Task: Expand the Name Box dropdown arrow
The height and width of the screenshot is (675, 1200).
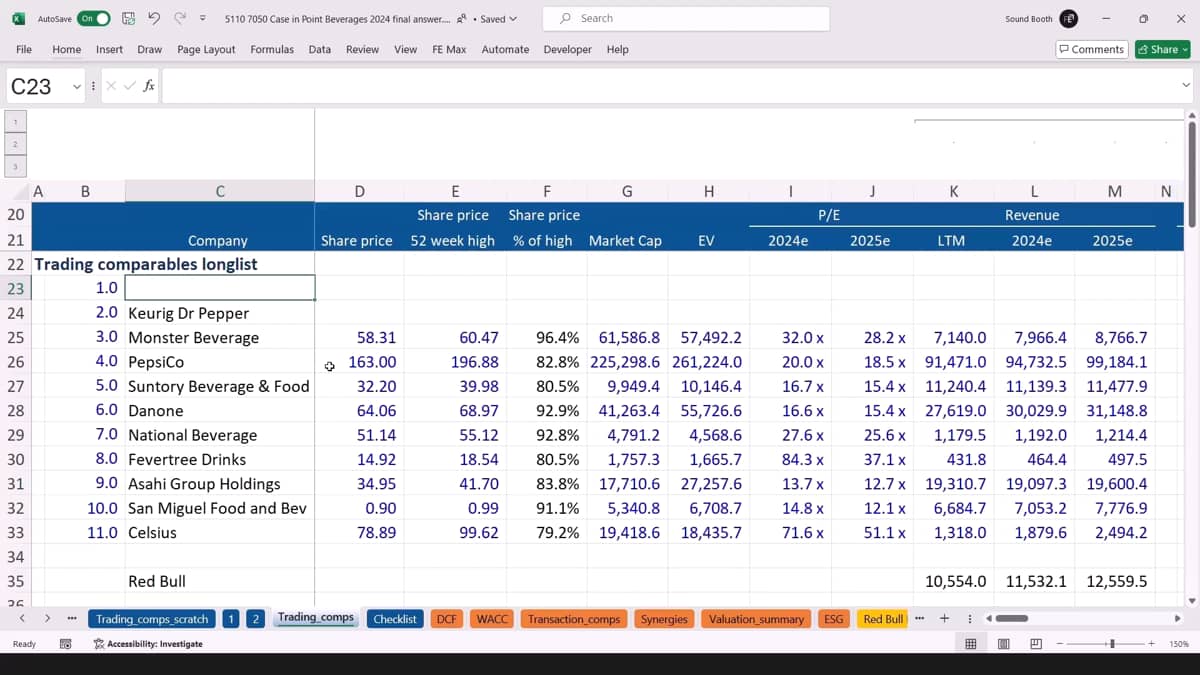Action: [76, 87]
